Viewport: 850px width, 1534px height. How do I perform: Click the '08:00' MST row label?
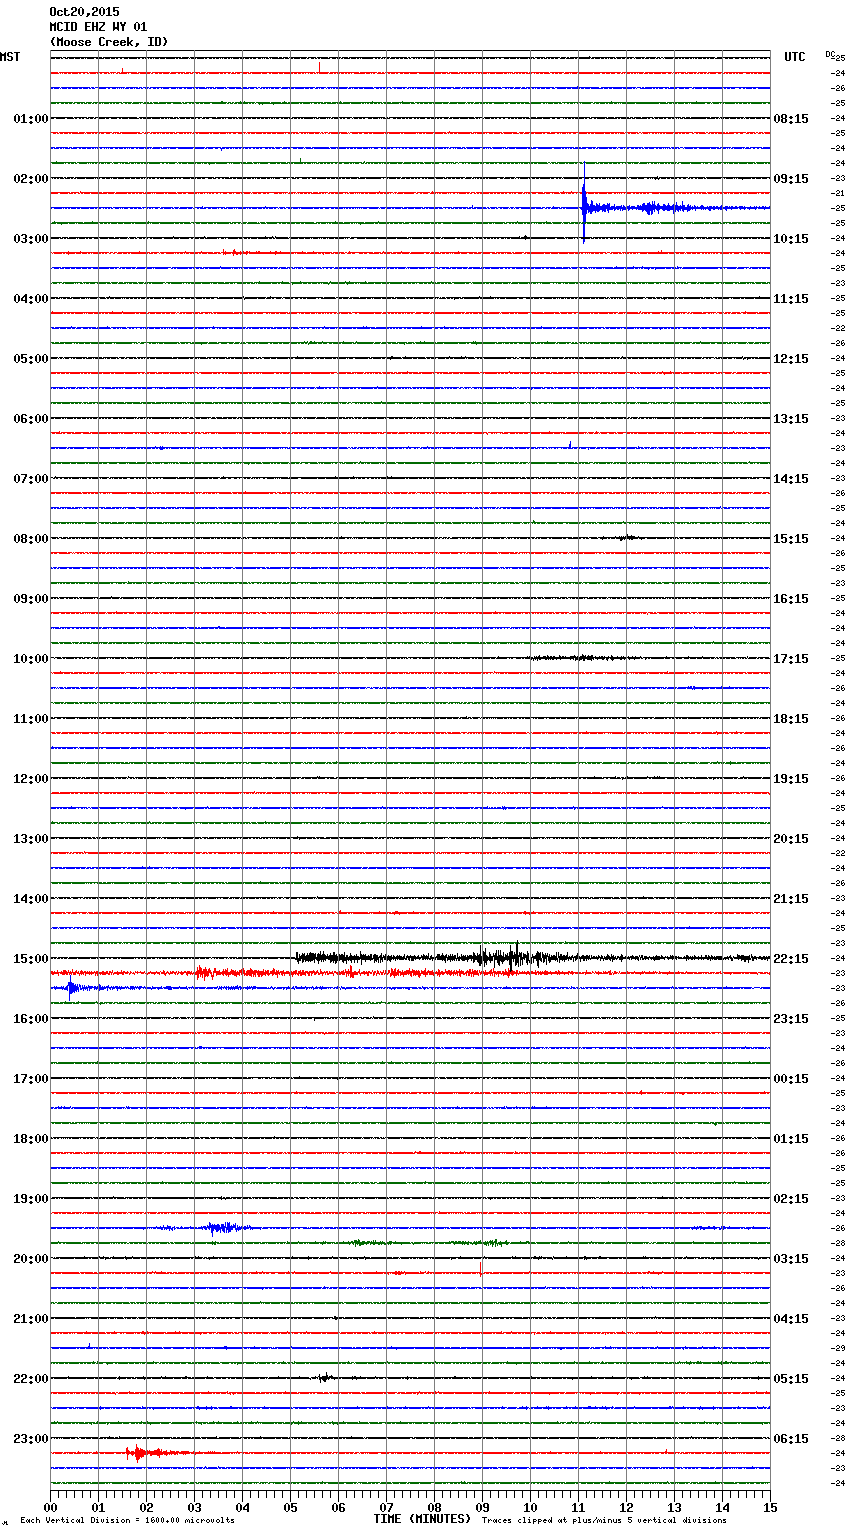point(30,539)
